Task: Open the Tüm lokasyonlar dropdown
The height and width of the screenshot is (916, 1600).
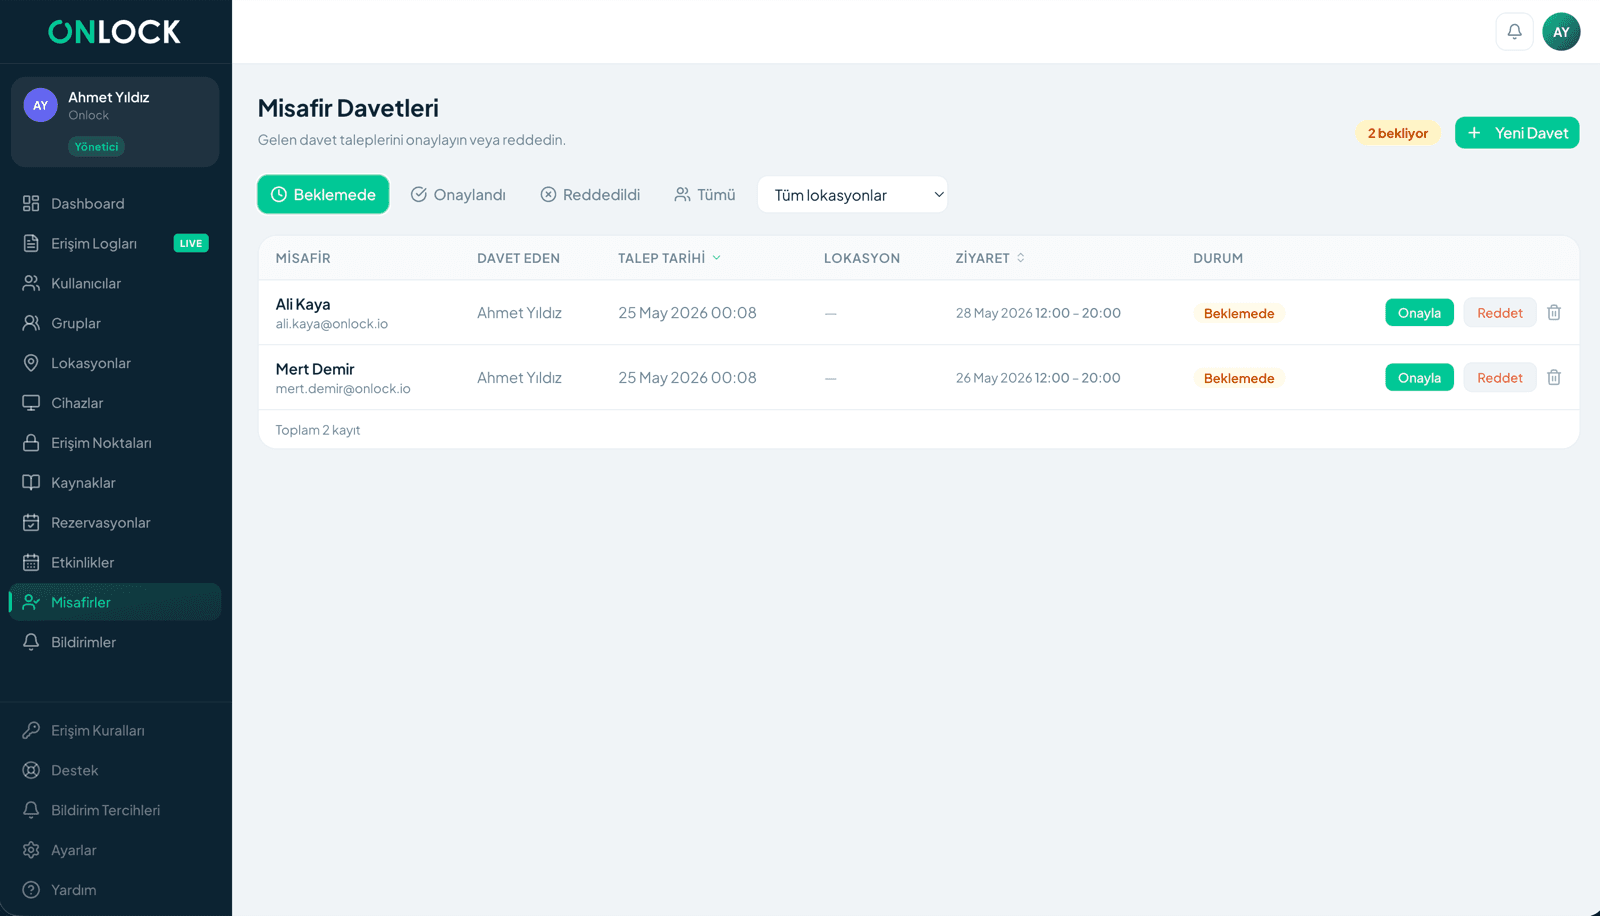Action: point(853,195)
